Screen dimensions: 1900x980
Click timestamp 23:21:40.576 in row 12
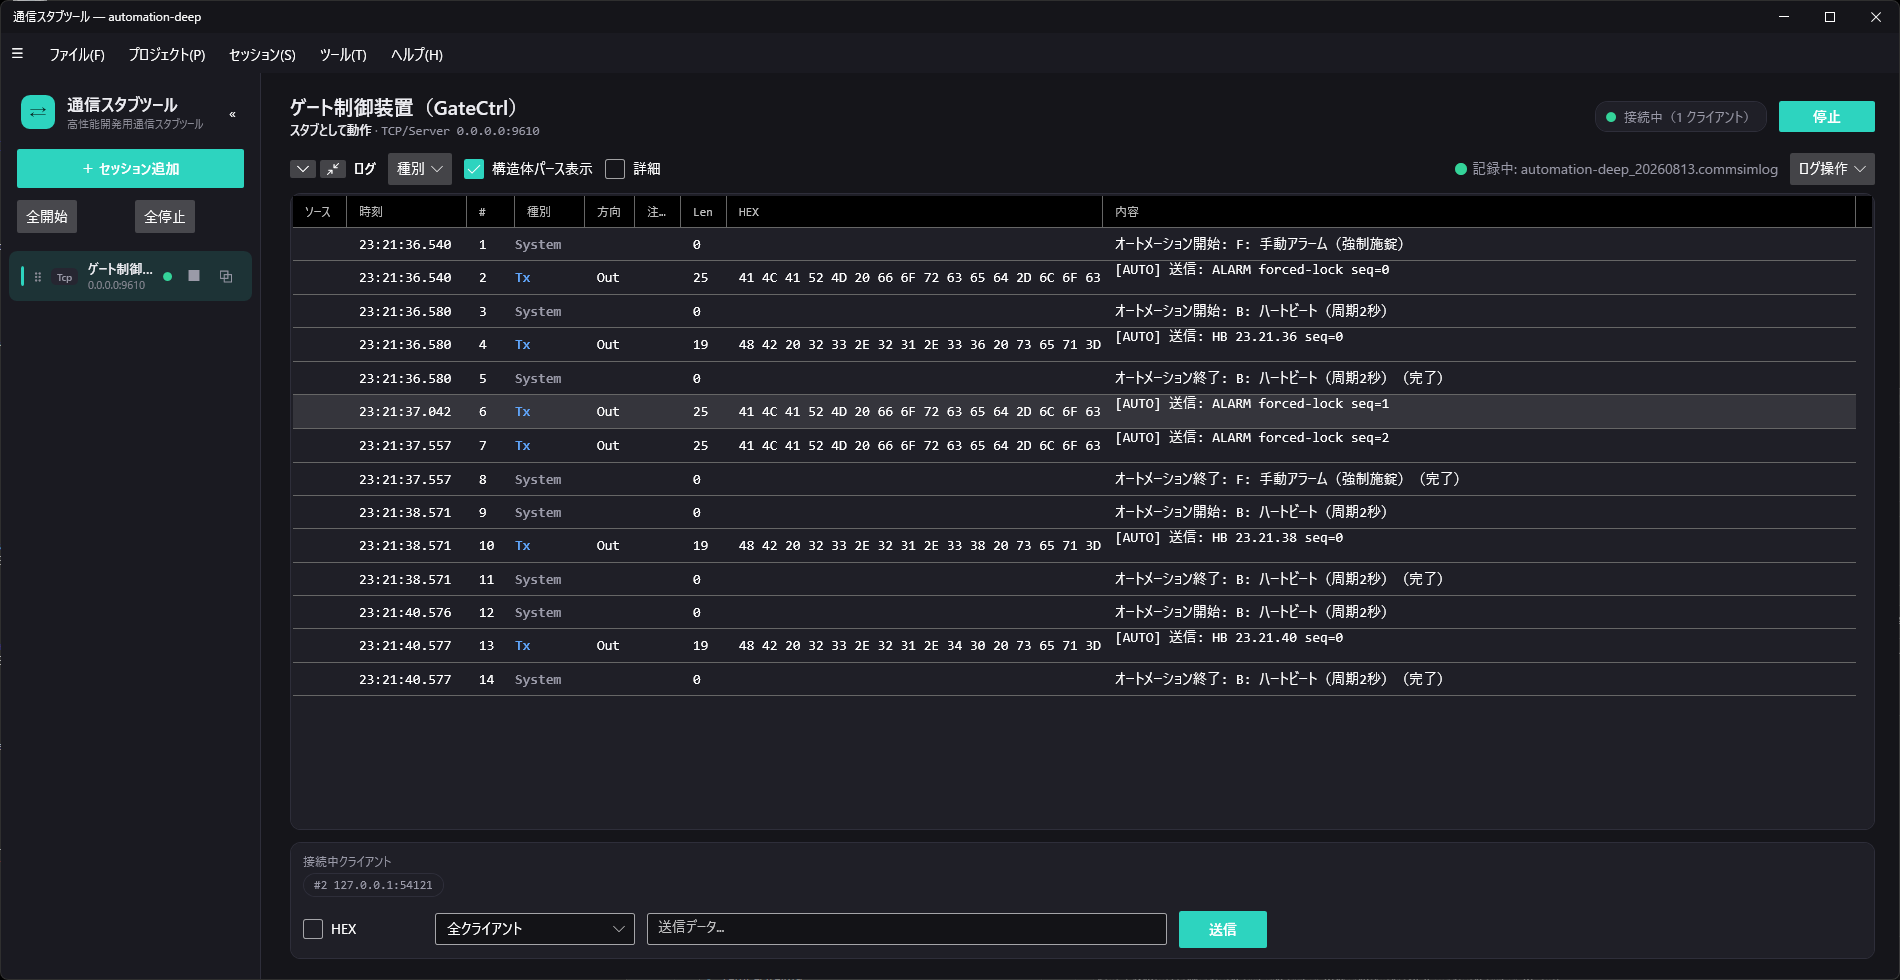coord(405,613)
